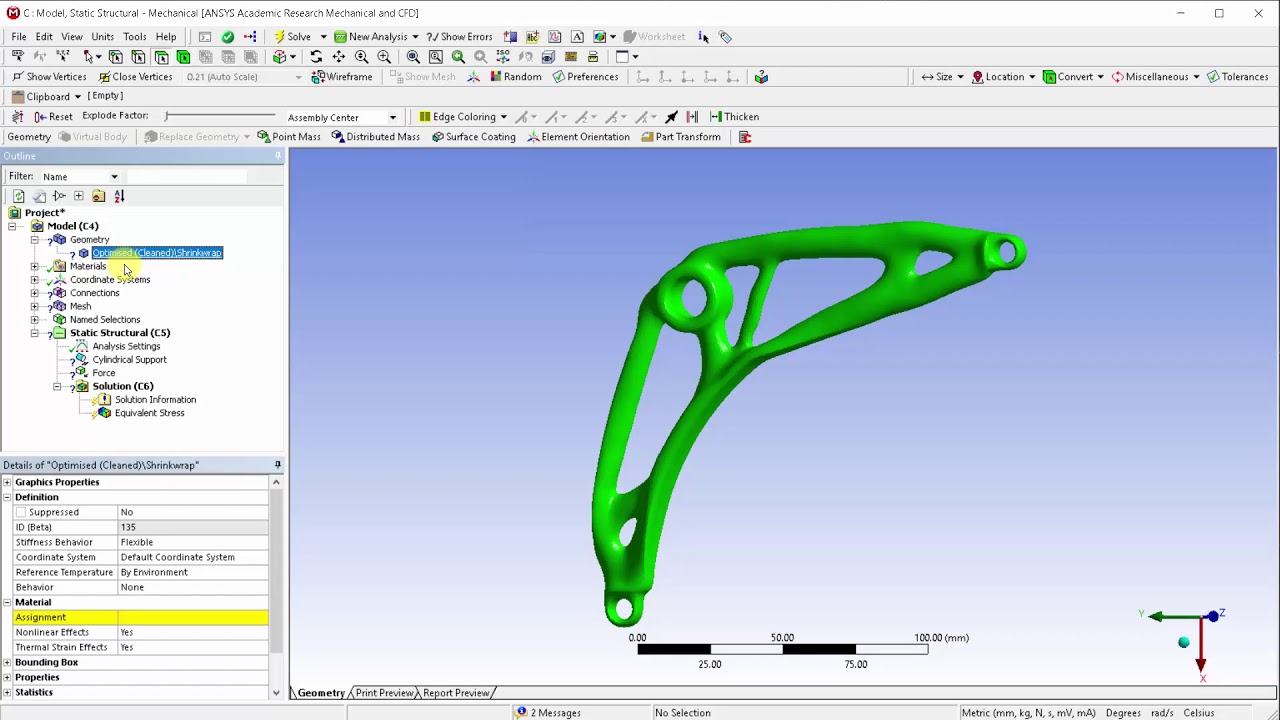Open the View menu
Viewport: 1280px width, 720px height.
[x=72, y=37]
